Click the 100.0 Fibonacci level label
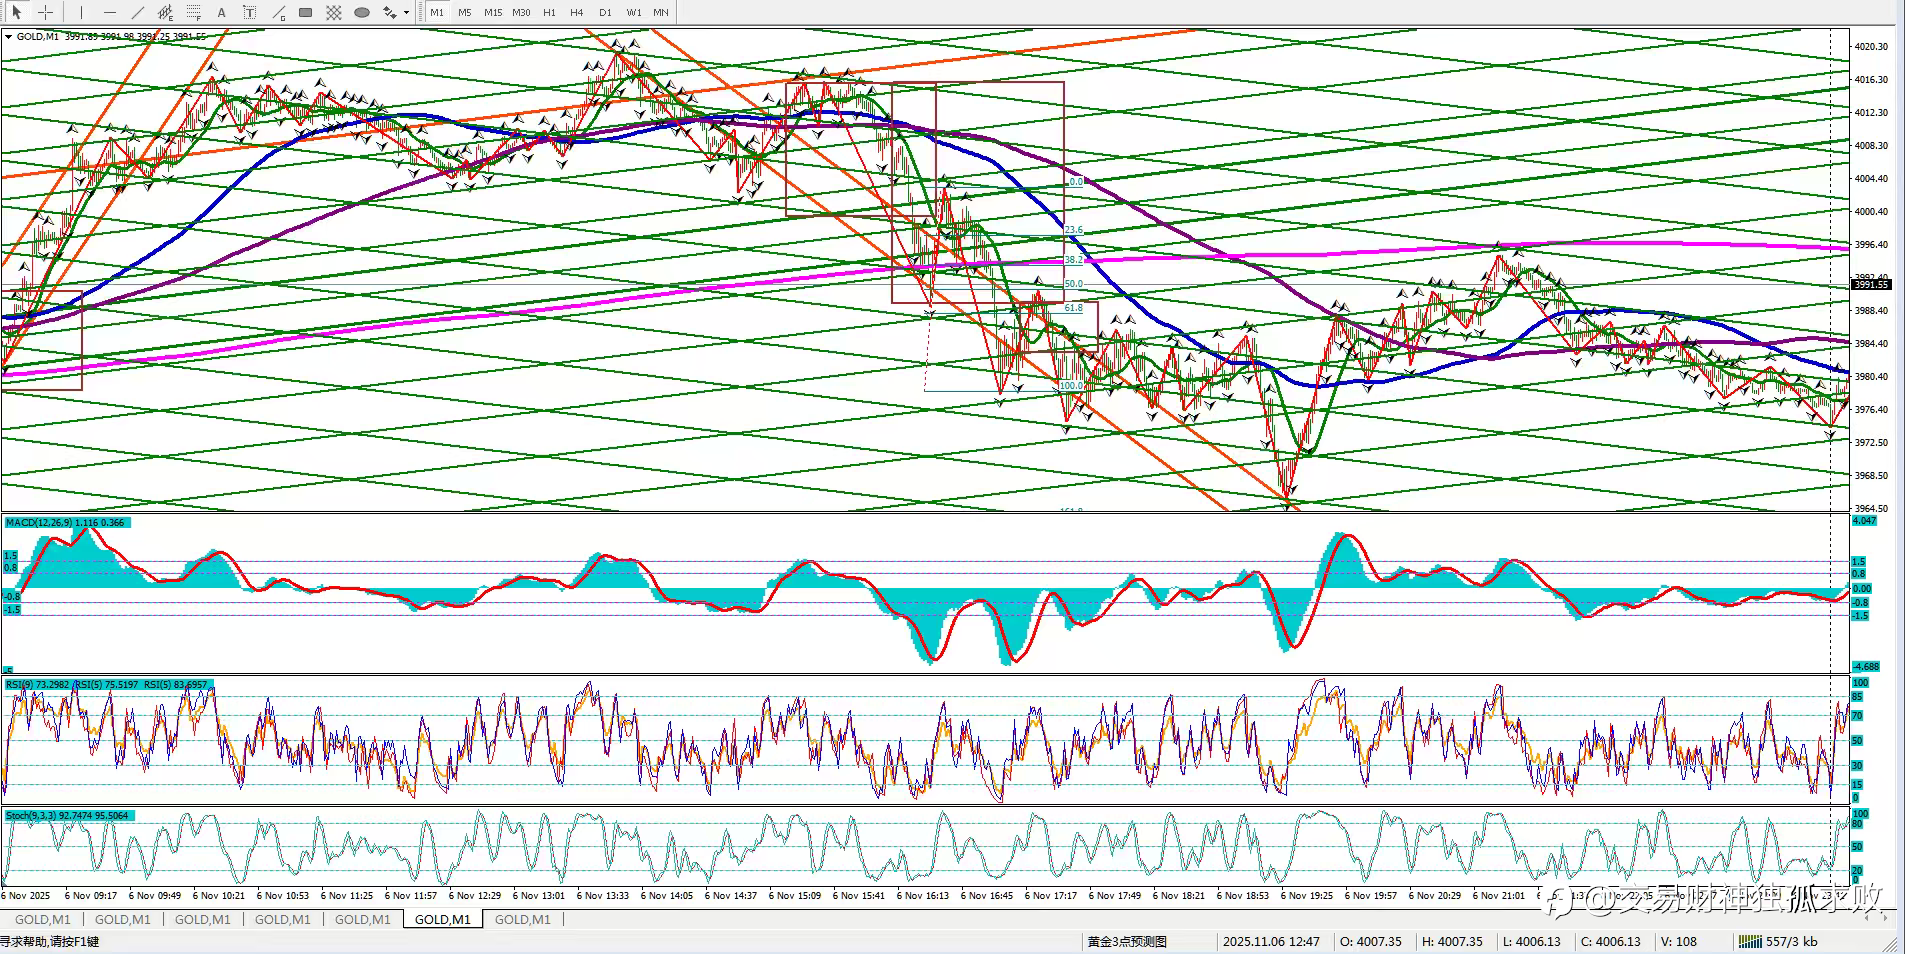The height and width of the screenshot is (954, 1905). [1071, 386]
